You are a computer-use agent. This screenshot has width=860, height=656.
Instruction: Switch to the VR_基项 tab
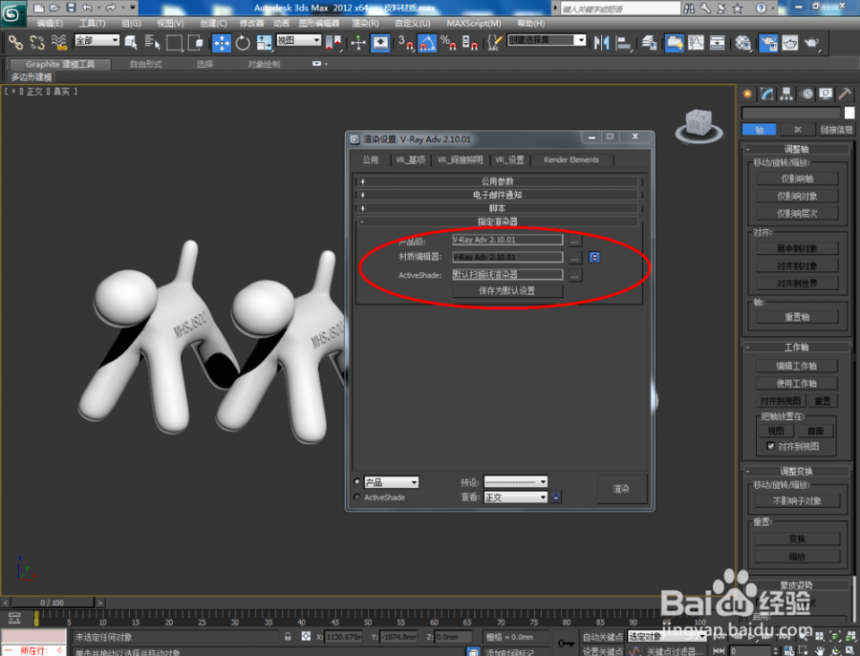[410, 160]
